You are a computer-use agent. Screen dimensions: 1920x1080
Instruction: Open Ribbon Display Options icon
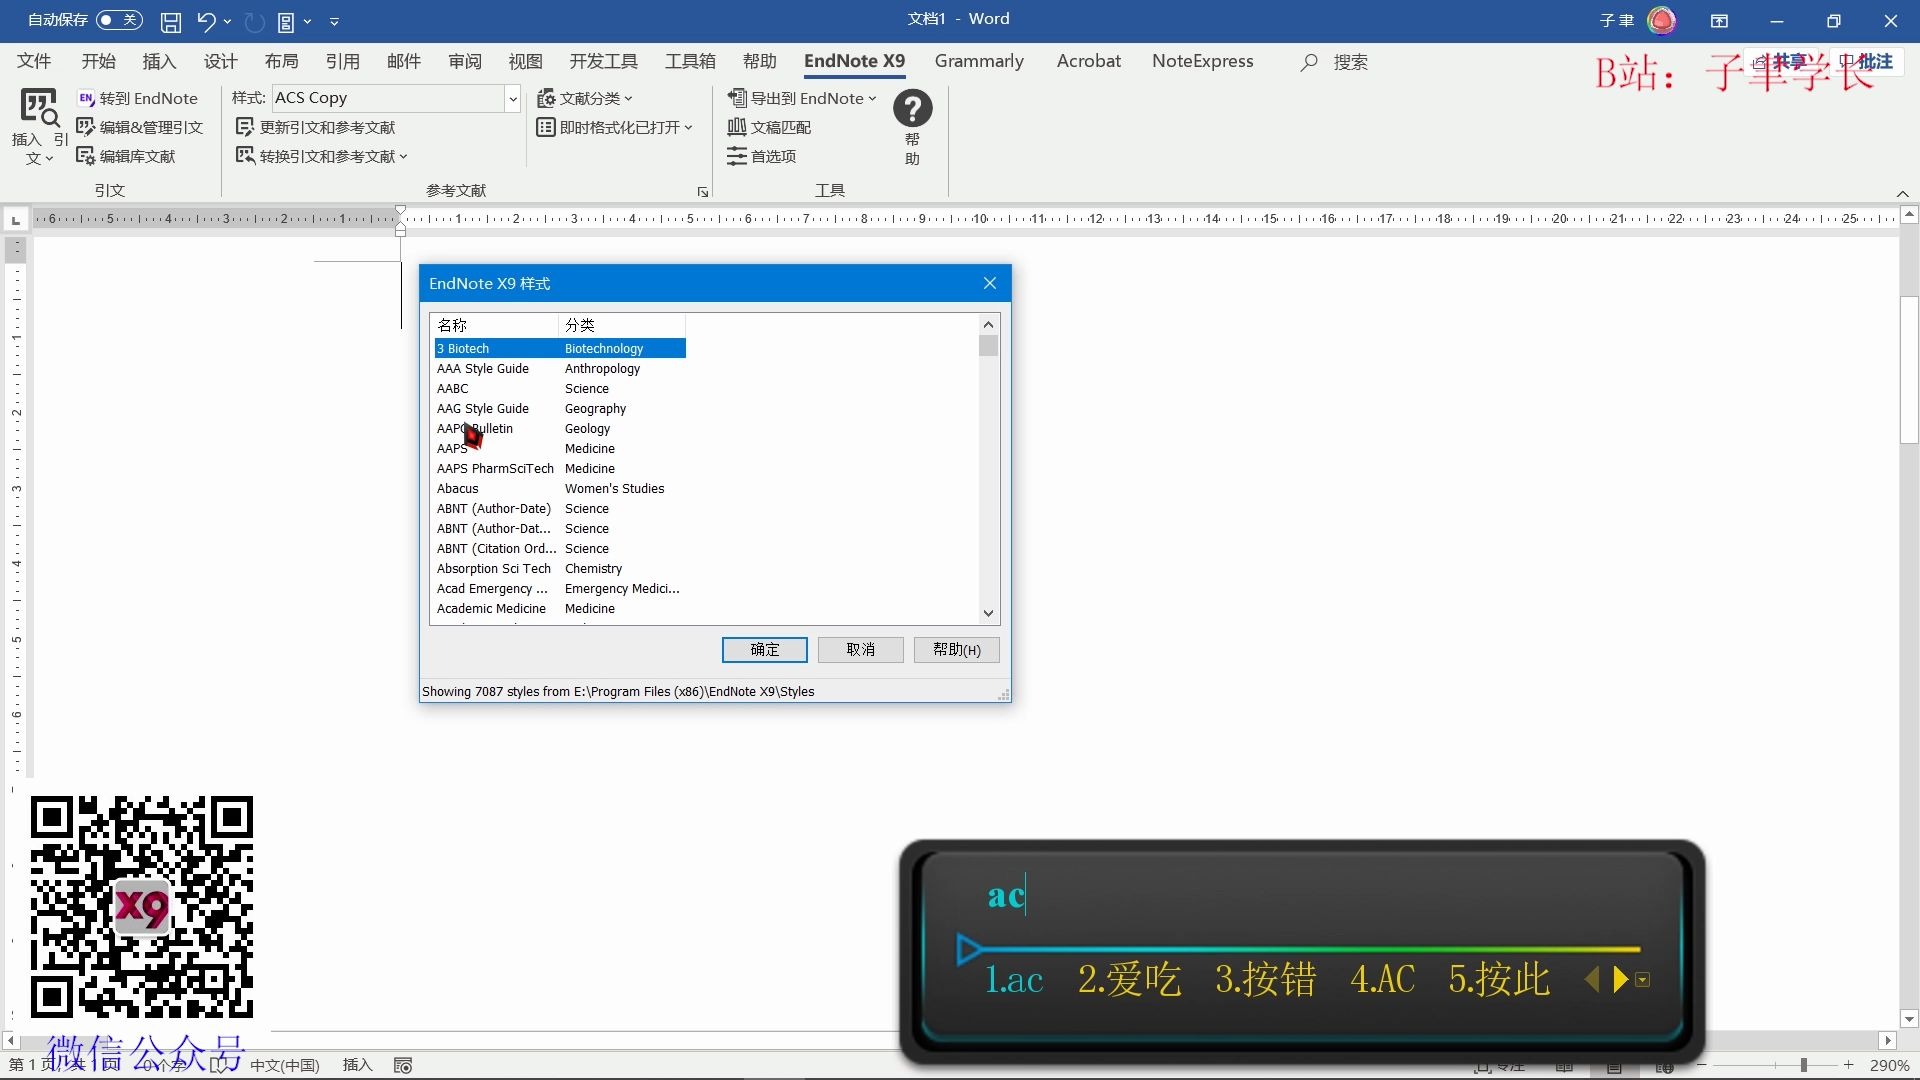1719,21
